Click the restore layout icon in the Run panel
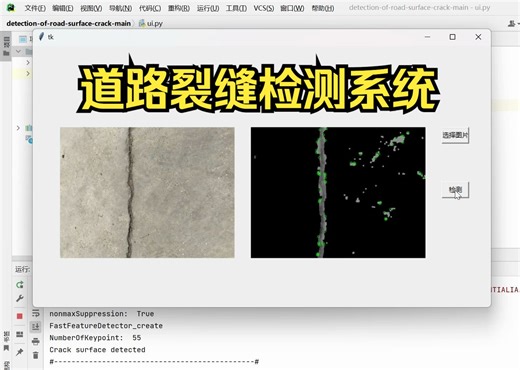 click(20, 334)
